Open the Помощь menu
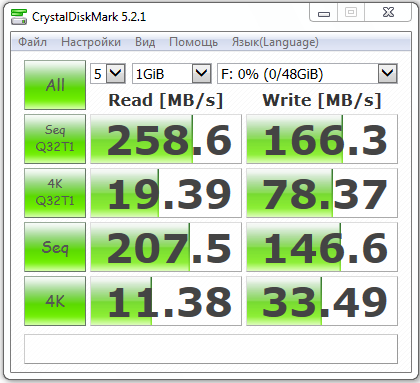 coord(193,42)
